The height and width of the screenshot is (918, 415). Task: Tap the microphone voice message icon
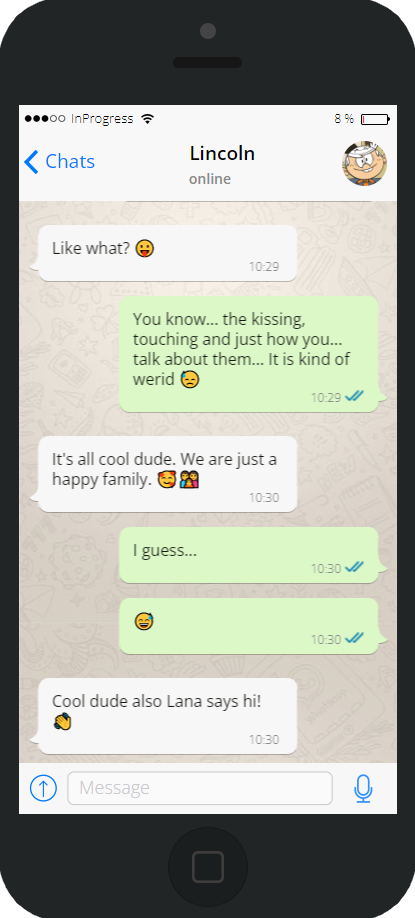pyautogui.click(x=363, y=788)
